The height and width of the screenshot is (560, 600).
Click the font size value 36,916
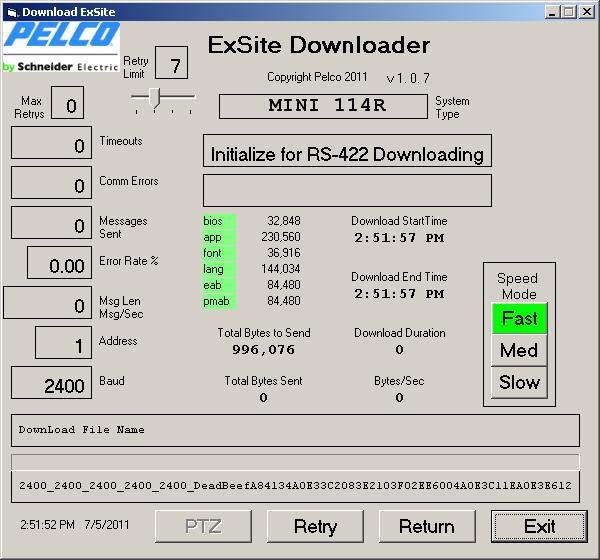coord(284,253)
